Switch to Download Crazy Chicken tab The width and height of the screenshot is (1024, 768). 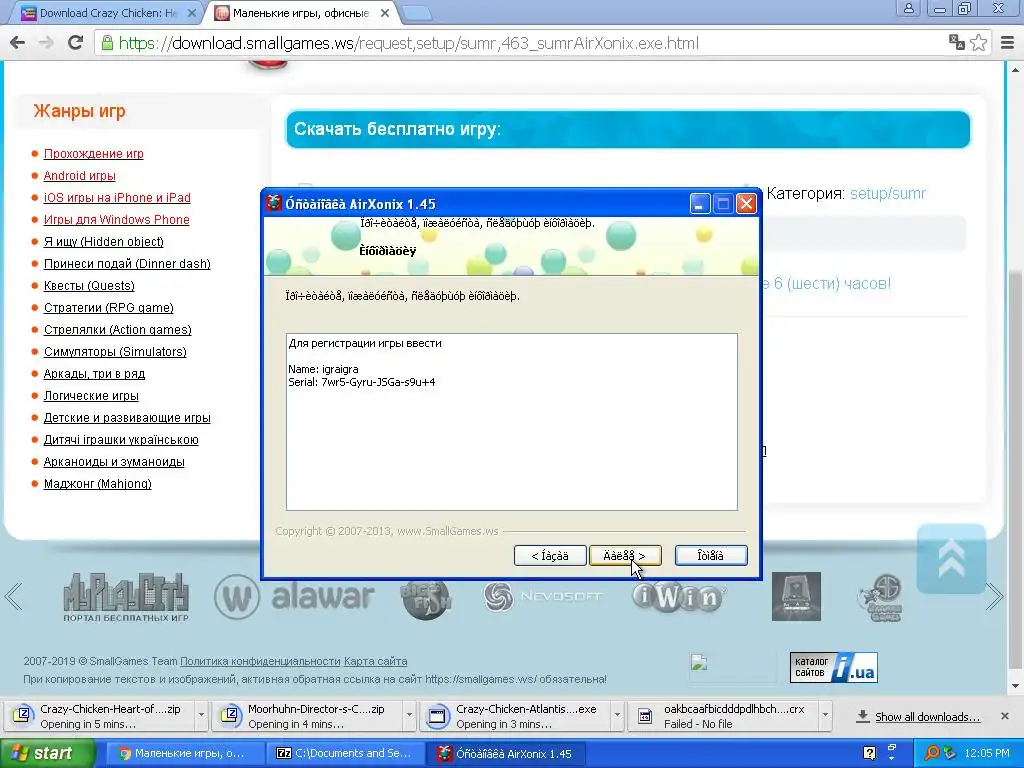[x=108, y=13]
